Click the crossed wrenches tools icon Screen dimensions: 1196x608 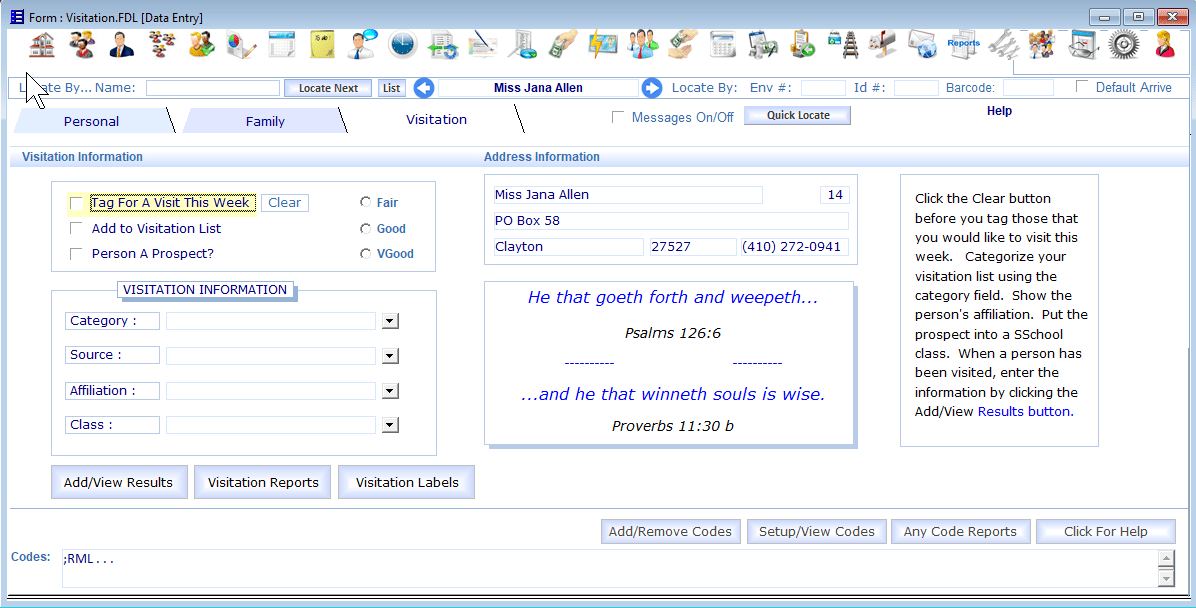tap(1003, 45)
